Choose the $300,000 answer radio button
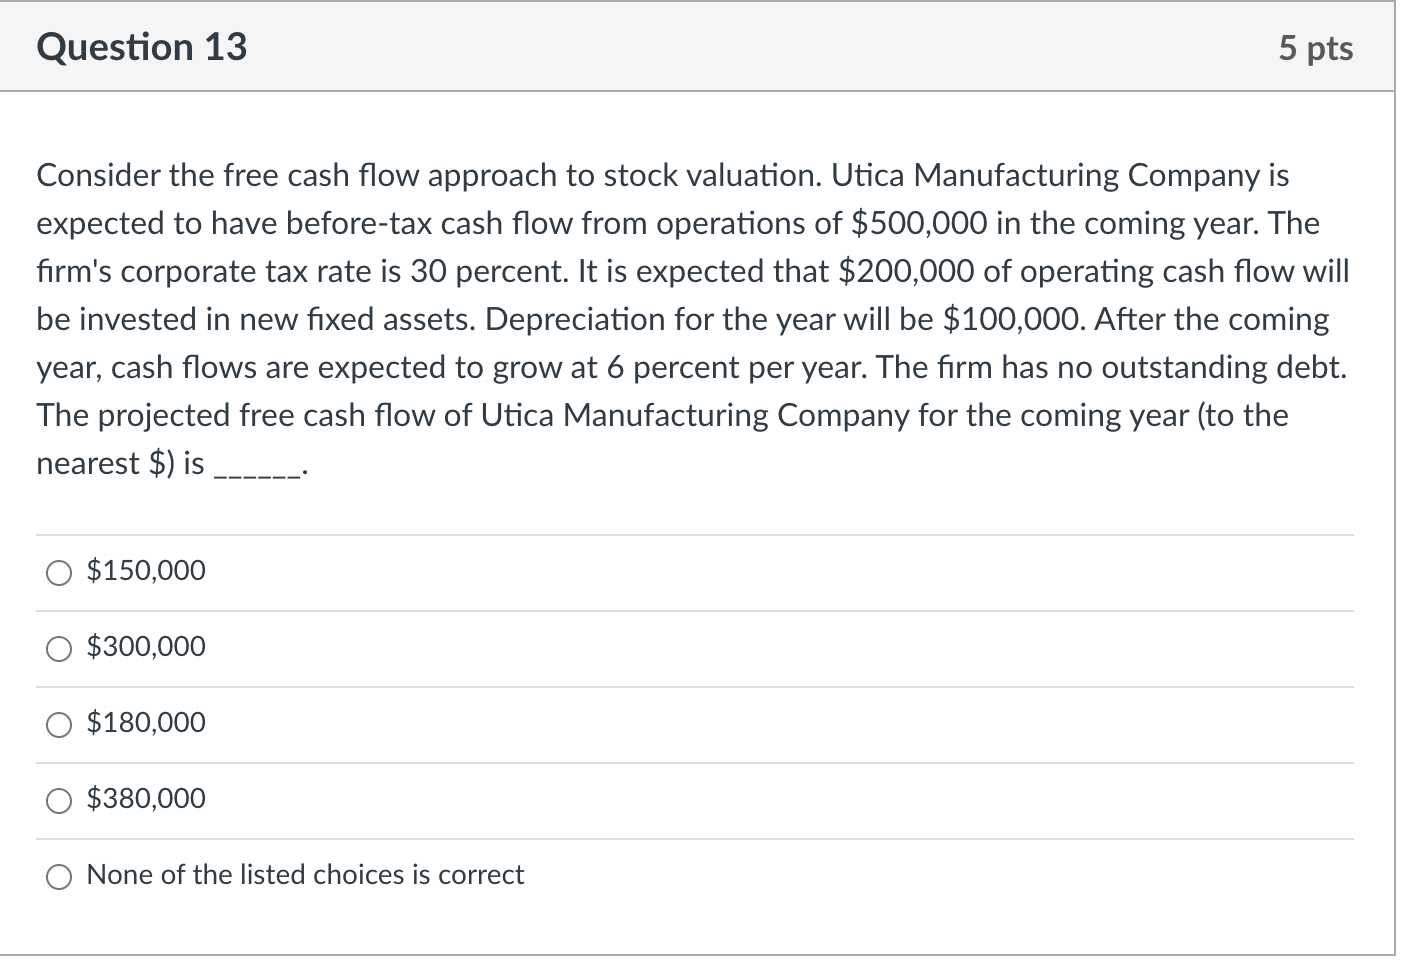This screenshot has height=960, width=1410. pyautogui.click(x=59, y=649)
